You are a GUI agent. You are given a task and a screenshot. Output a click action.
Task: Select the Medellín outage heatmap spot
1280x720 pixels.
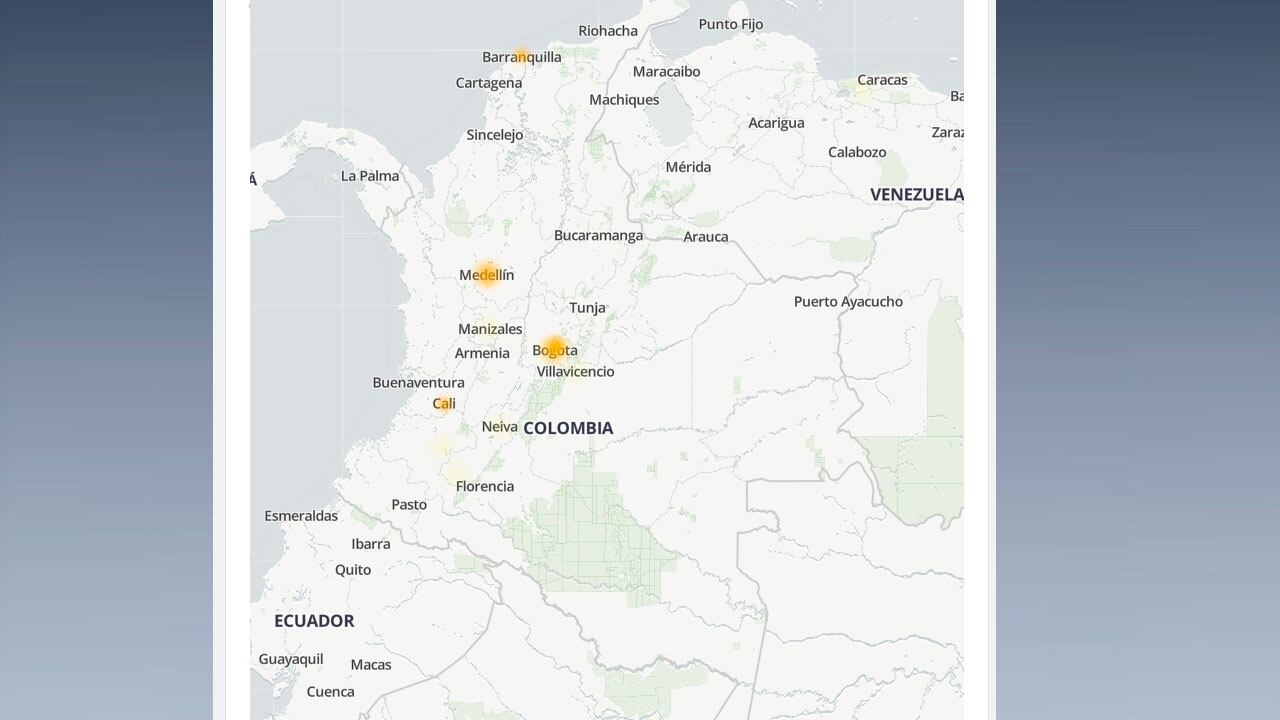pyautogui.click(x=487, y=271)
